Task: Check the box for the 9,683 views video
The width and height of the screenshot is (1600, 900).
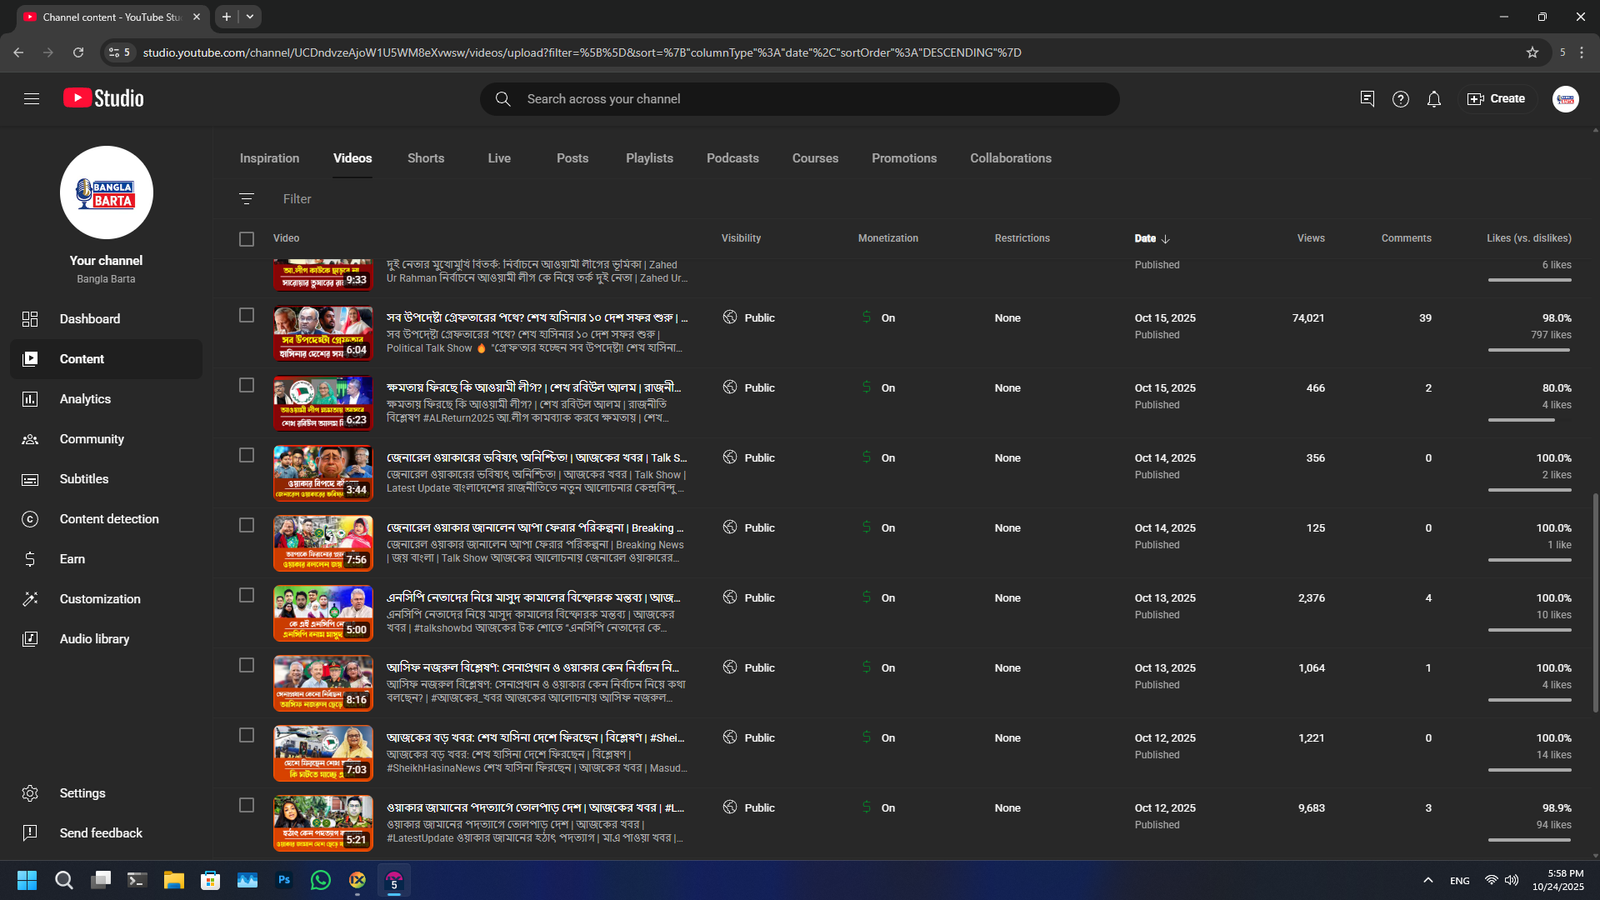Action: tap(247, 806)
